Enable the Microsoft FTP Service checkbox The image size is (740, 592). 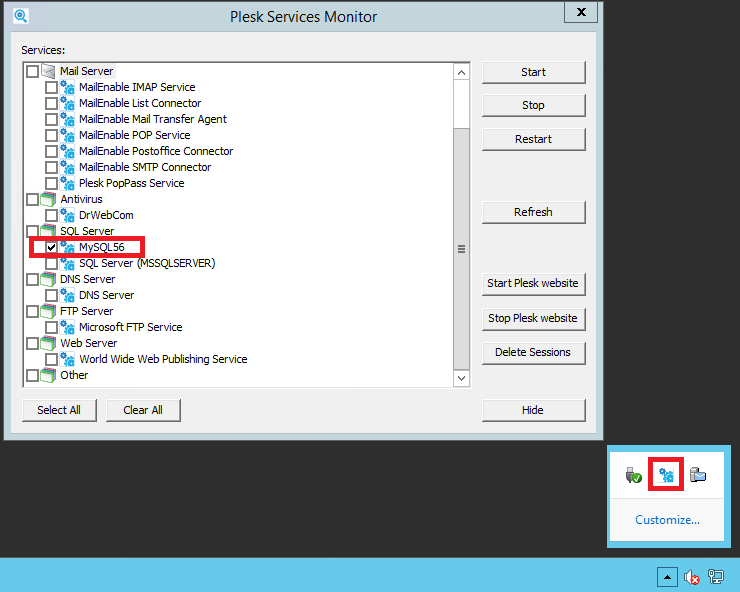pos(52,327)
